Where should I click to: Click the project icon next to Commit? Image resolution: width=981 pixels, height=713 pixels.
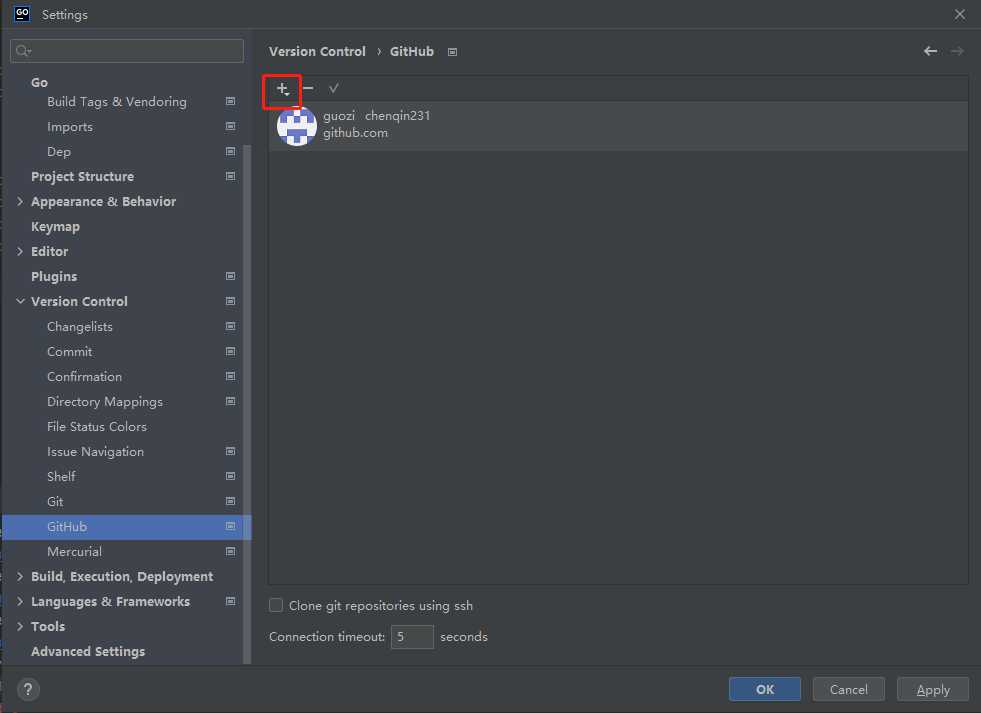(230, 351)
